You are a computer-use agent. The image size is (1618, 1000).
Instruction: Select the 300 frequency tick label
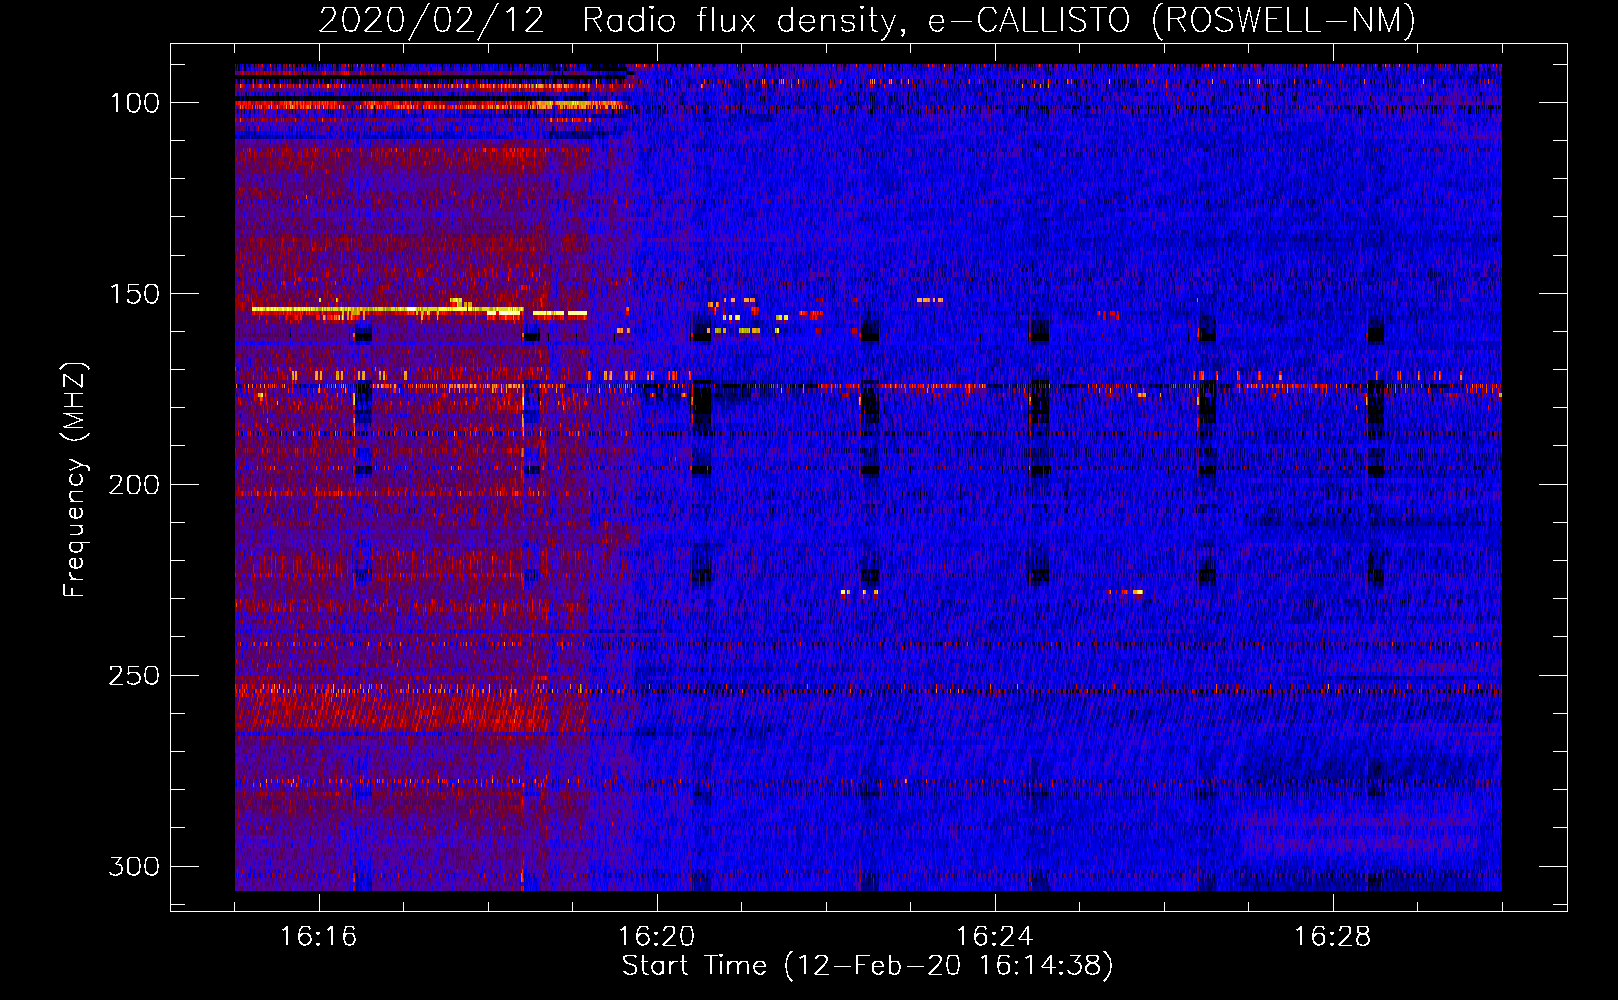[x=134, y=866]
